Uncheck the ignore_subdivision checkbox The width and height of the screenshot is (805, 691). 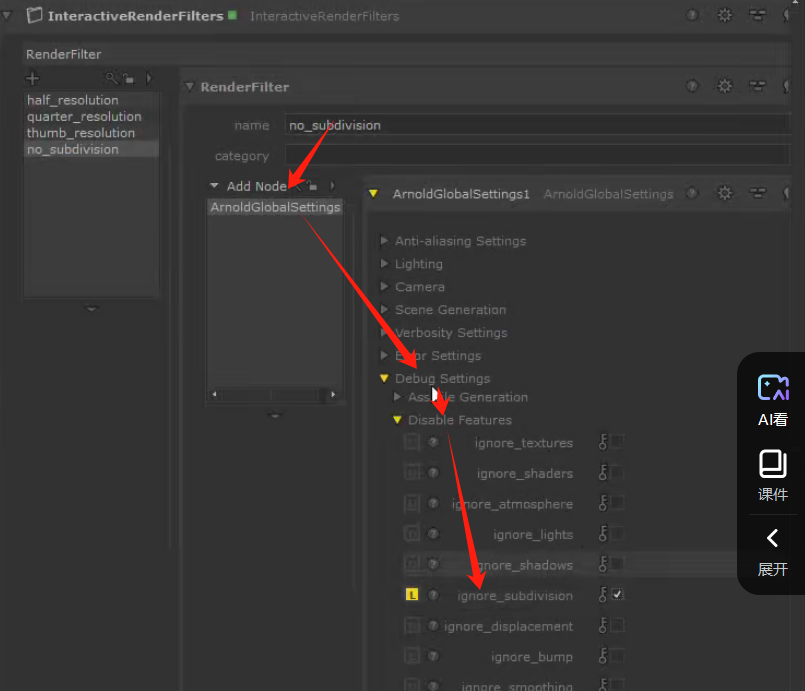tap(618, 595)
